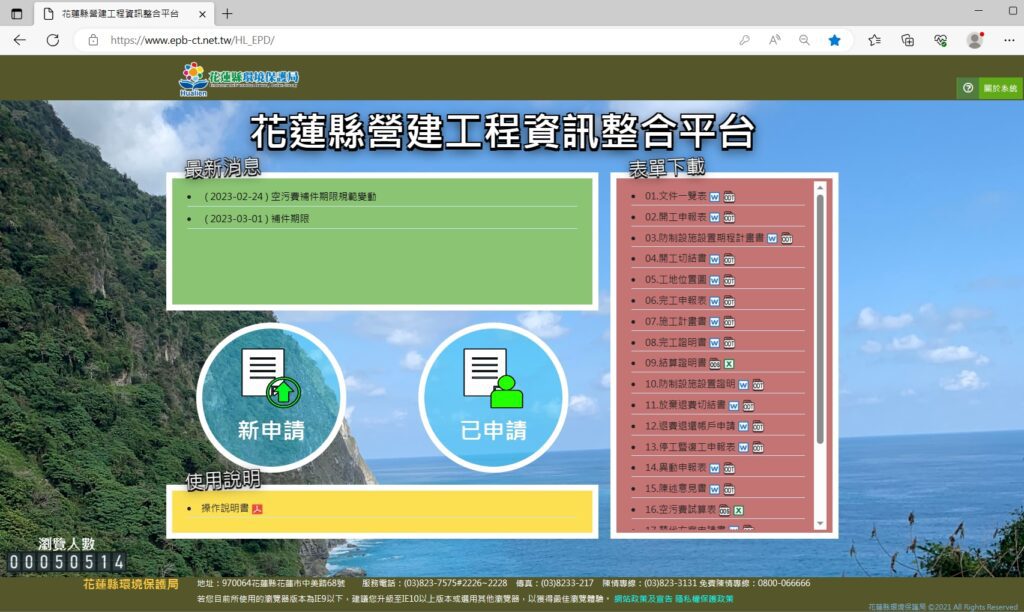Open the browser essentials heartbeat icon
Screen dimensions: 1024x612
[941, 40]
